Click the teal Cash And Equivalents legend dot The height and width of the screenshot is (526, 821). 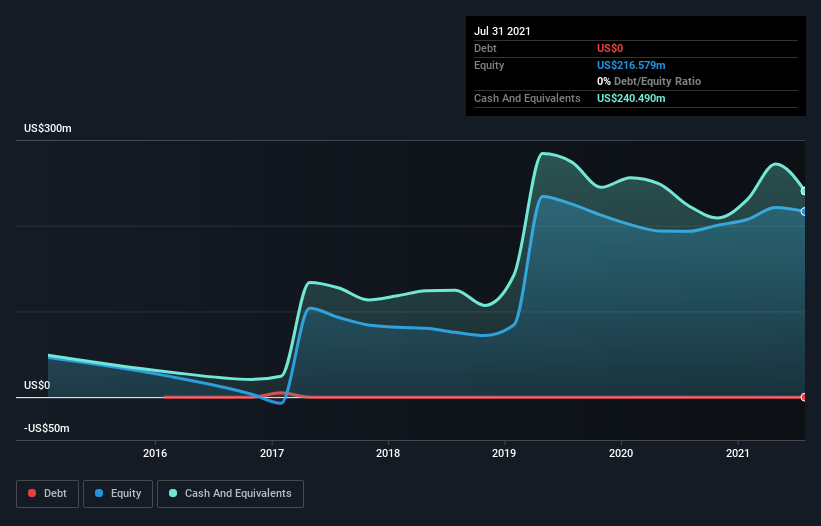coord(173,493)
